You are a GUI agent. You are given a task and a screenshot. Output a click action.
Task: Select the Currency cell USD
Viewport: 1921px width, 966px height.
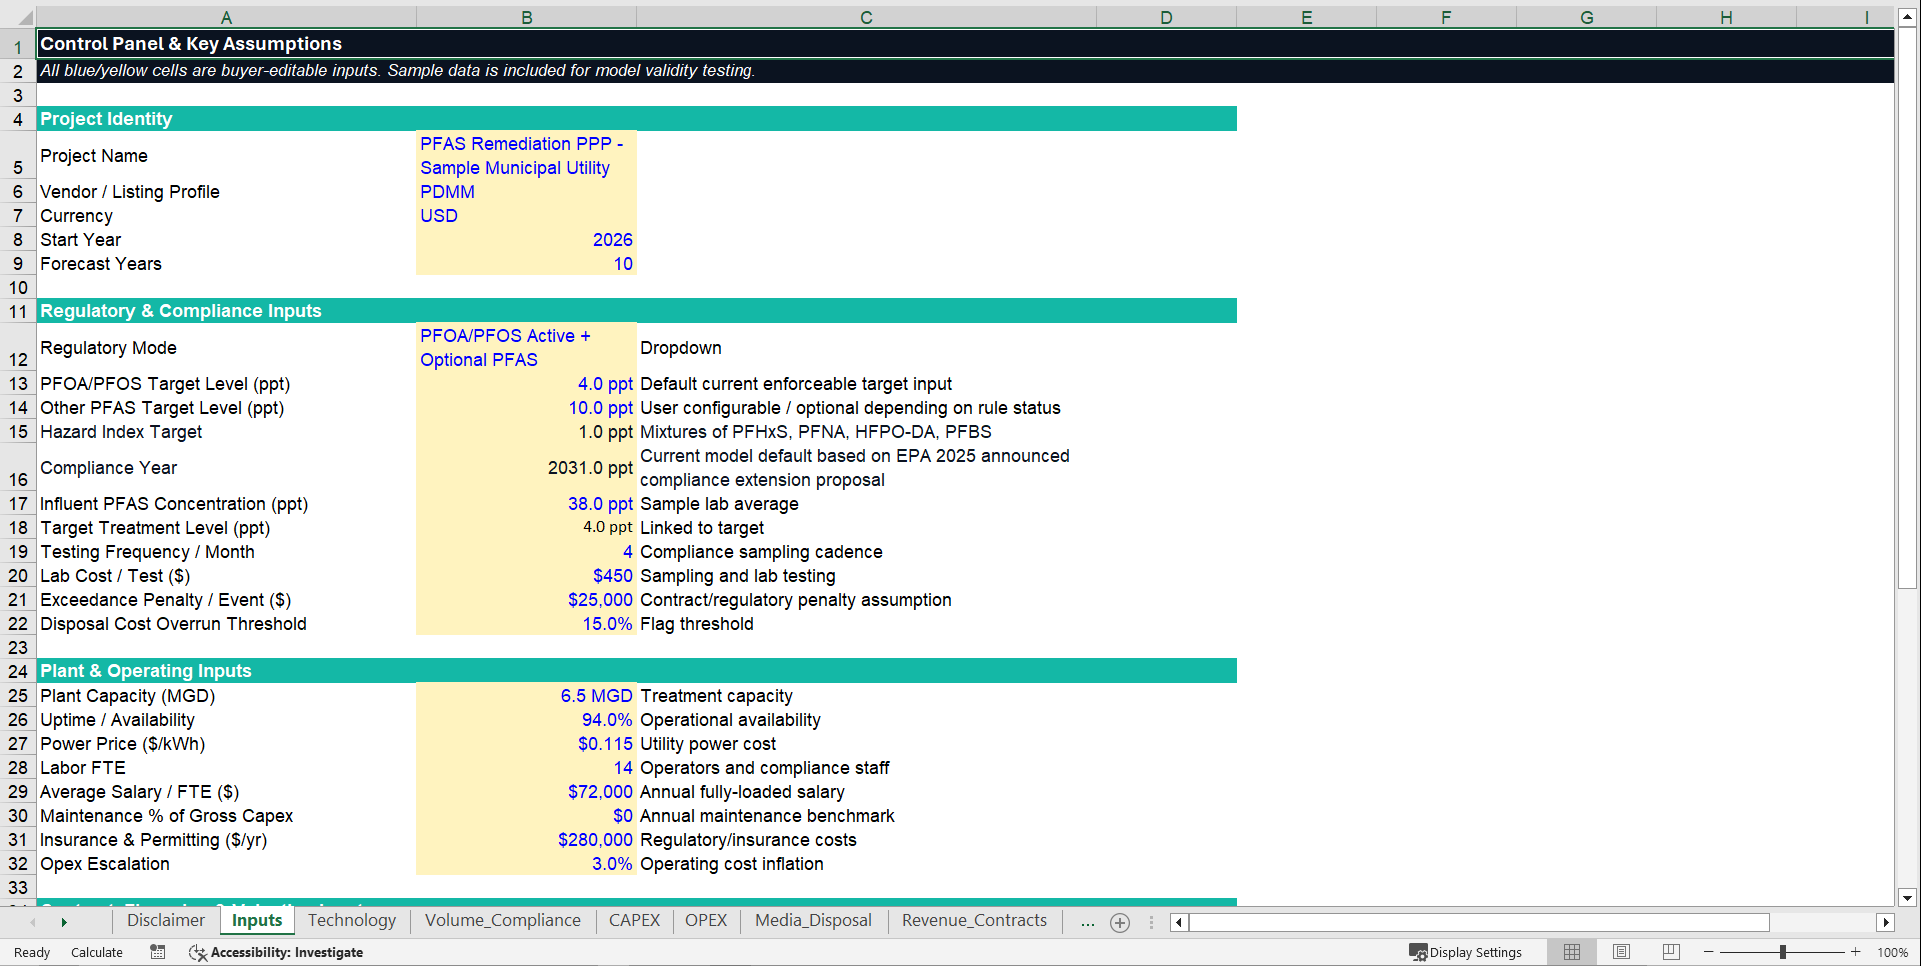coord(526,216)
